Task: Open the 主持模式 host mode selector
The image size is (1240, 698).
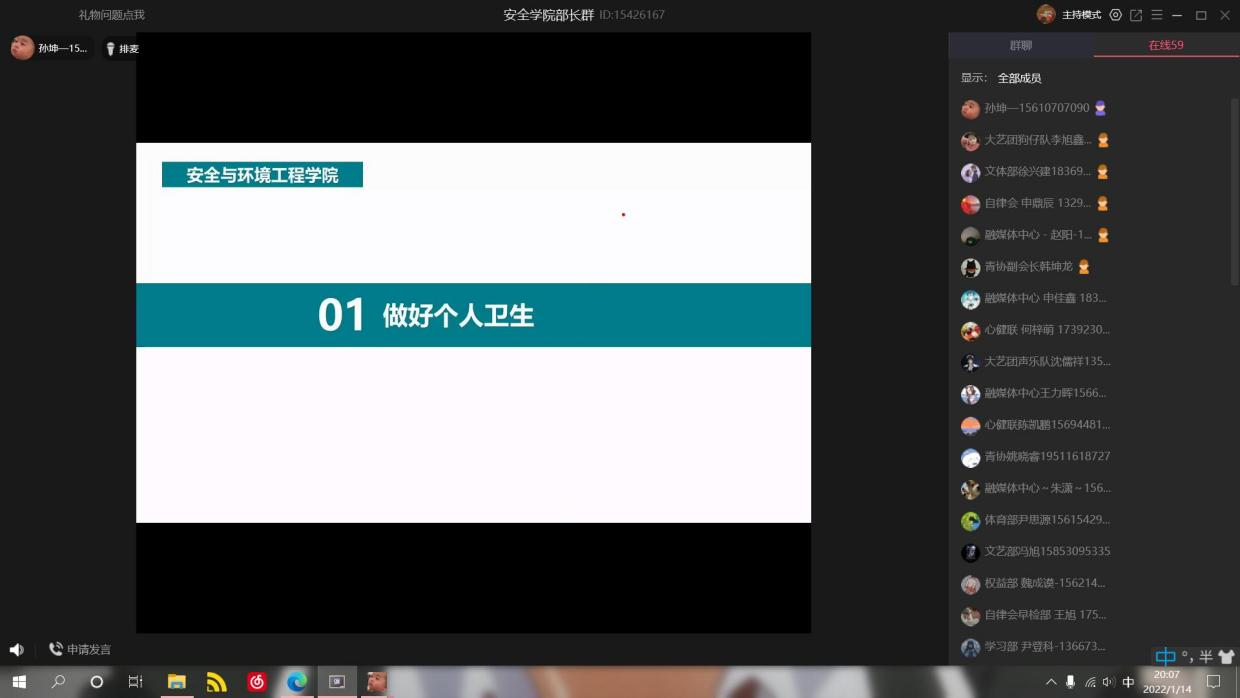Action: [x=1081, y=15]
